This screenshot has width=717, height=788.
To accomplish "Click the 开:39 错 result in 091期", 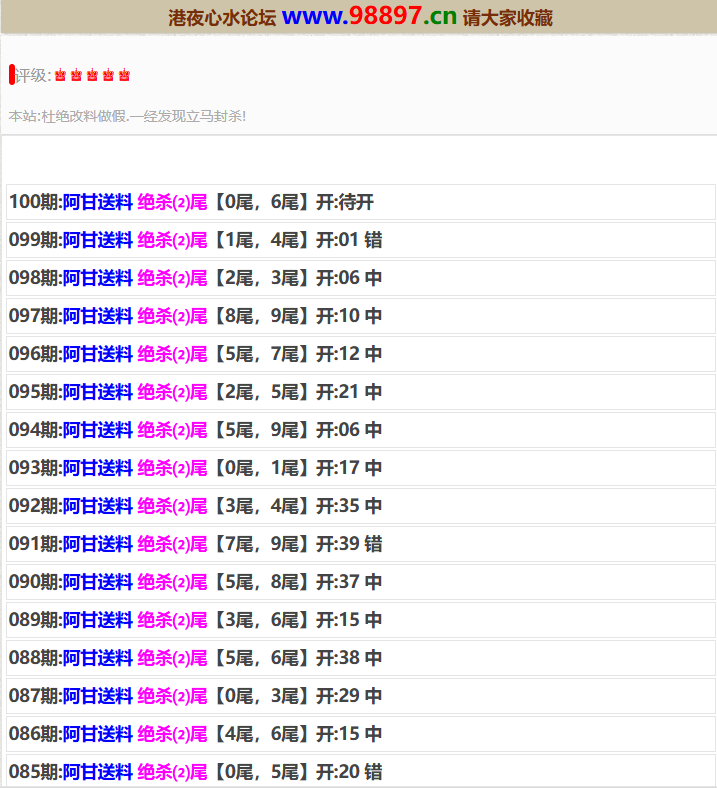I will tap(349, 544).
